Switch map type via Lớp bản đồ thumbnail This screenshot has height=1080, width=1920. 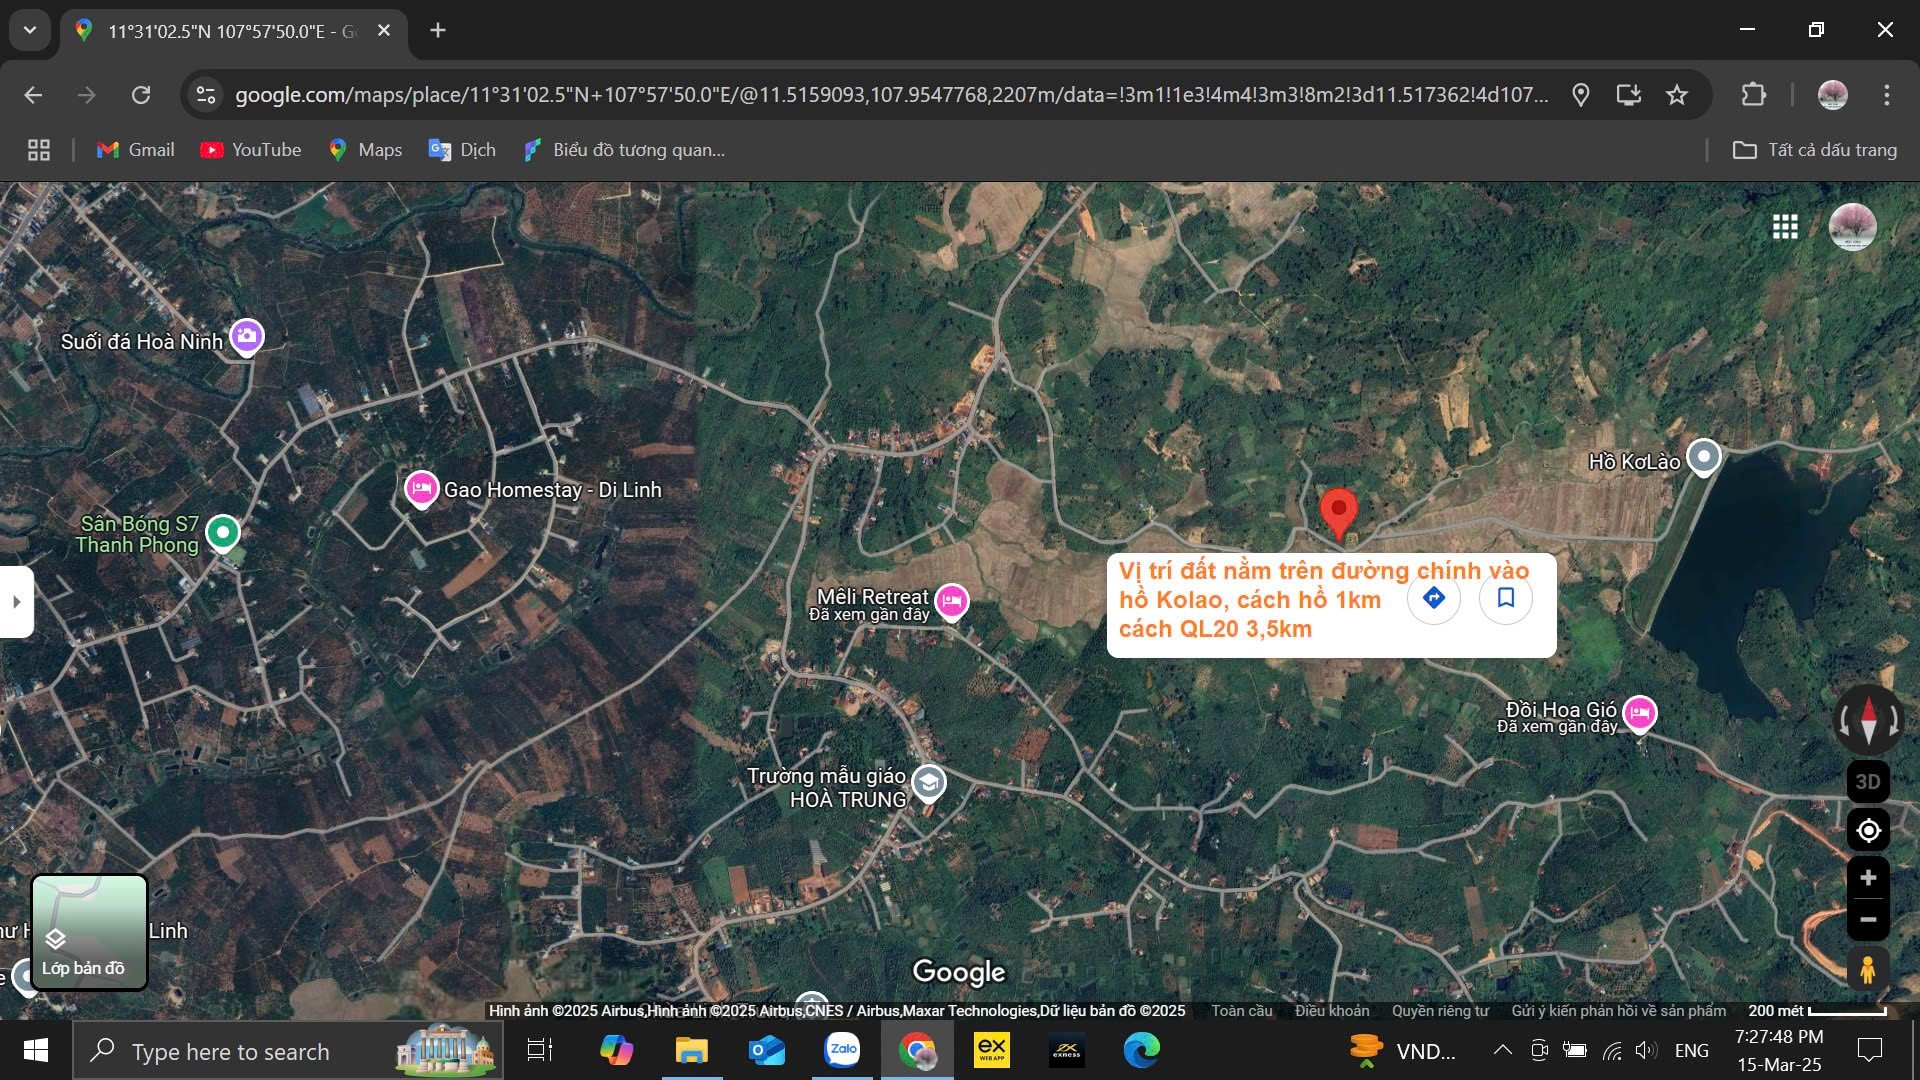89,932
